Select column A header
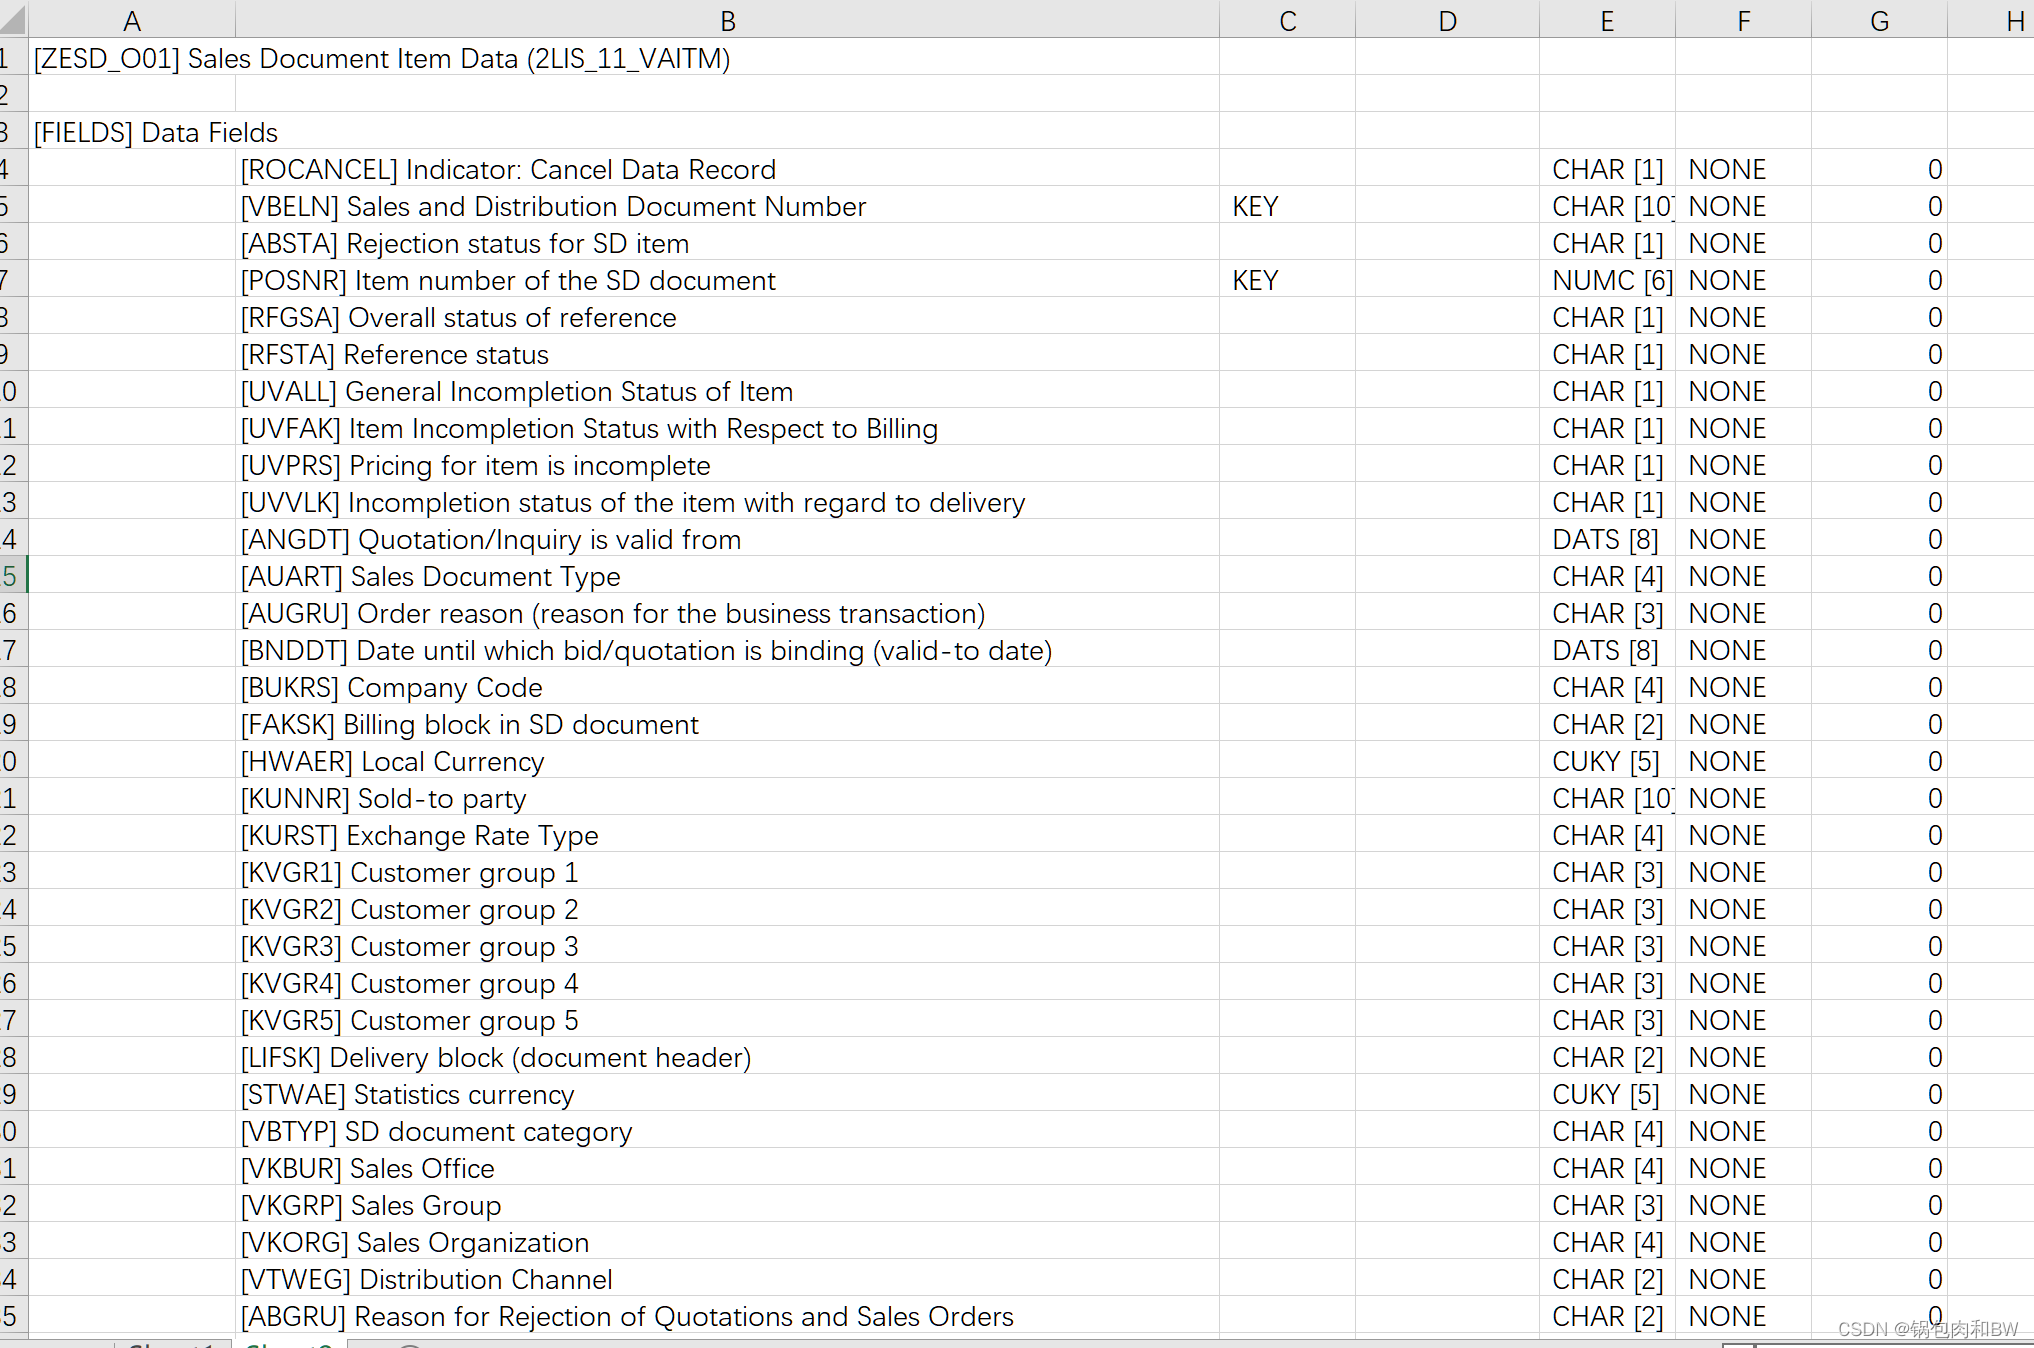The width and height of the screenshot is (2034, 1348). click(x=131, y=21)
